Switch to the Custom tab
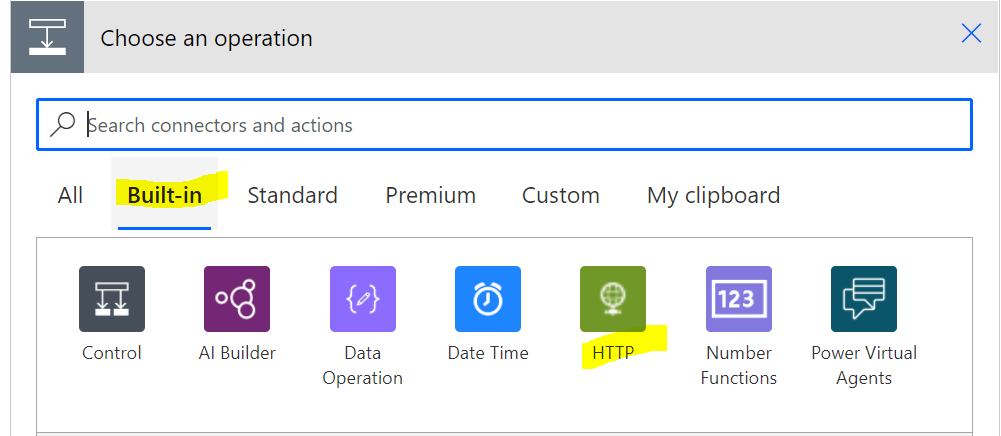 coord(561,195)
